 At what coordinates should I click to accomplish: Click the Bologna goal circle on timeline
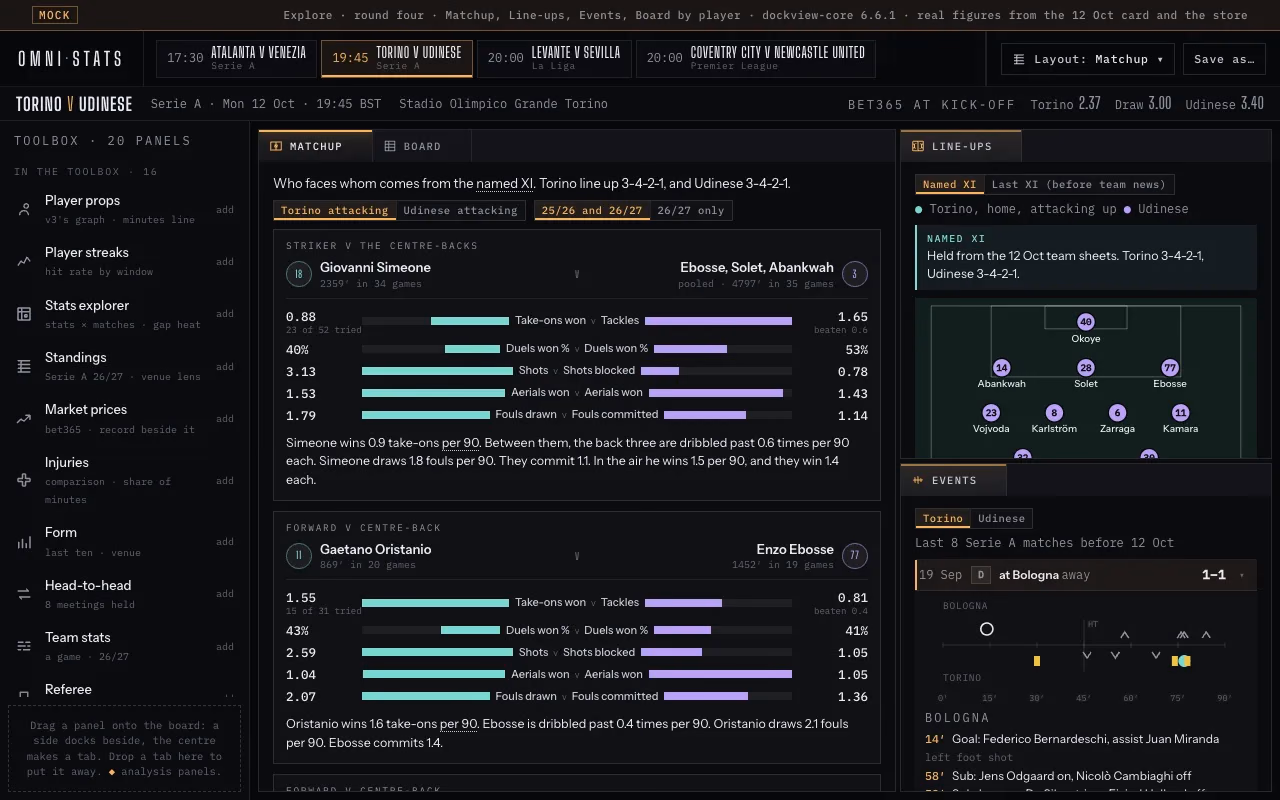987,629
